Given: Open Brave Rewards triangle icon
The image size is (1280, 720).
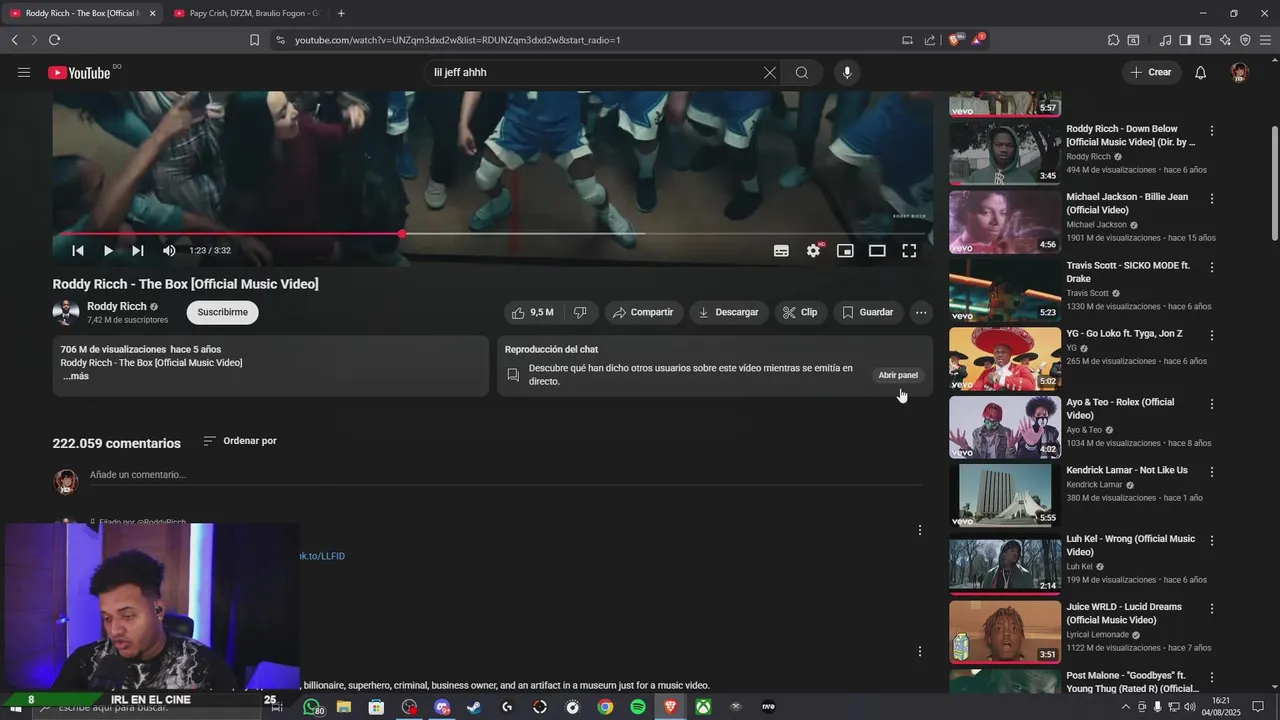Looking at the screenshot, I should point(977,40).
